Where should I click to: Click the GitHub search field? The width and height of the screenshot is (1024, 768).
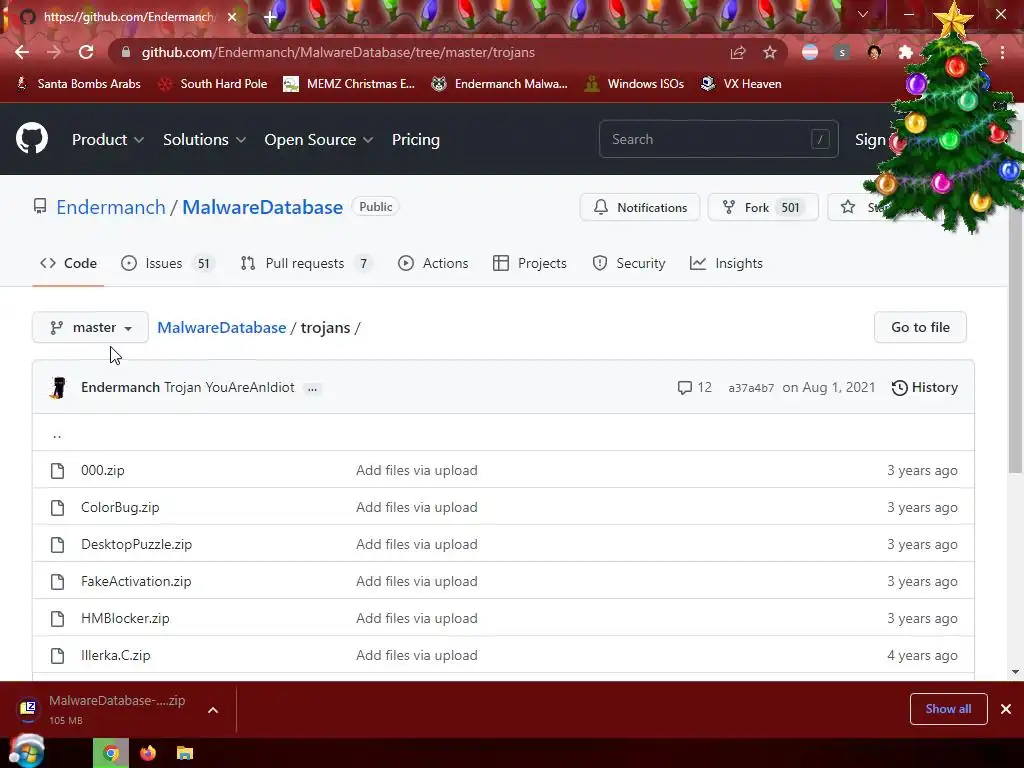718,139
